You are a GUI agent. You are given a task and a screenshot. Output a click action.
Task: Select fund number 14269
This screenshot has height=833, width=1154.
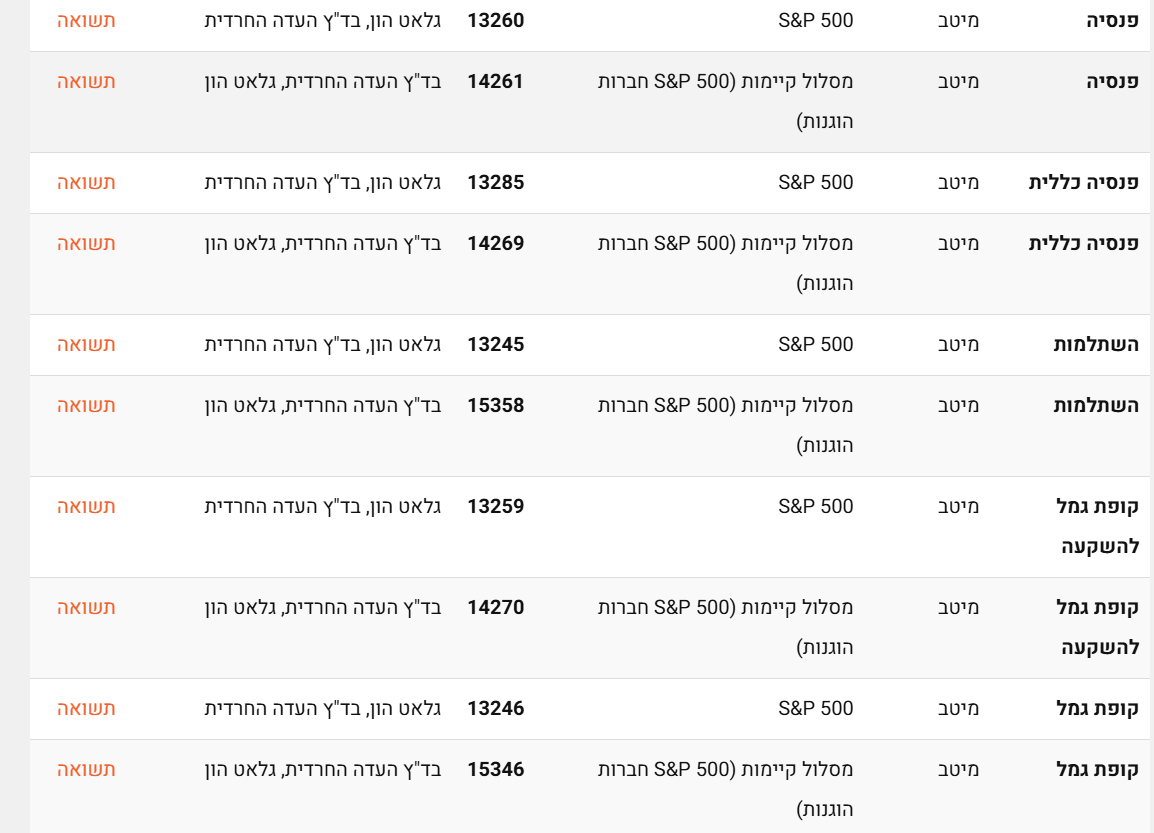[496, 243]
